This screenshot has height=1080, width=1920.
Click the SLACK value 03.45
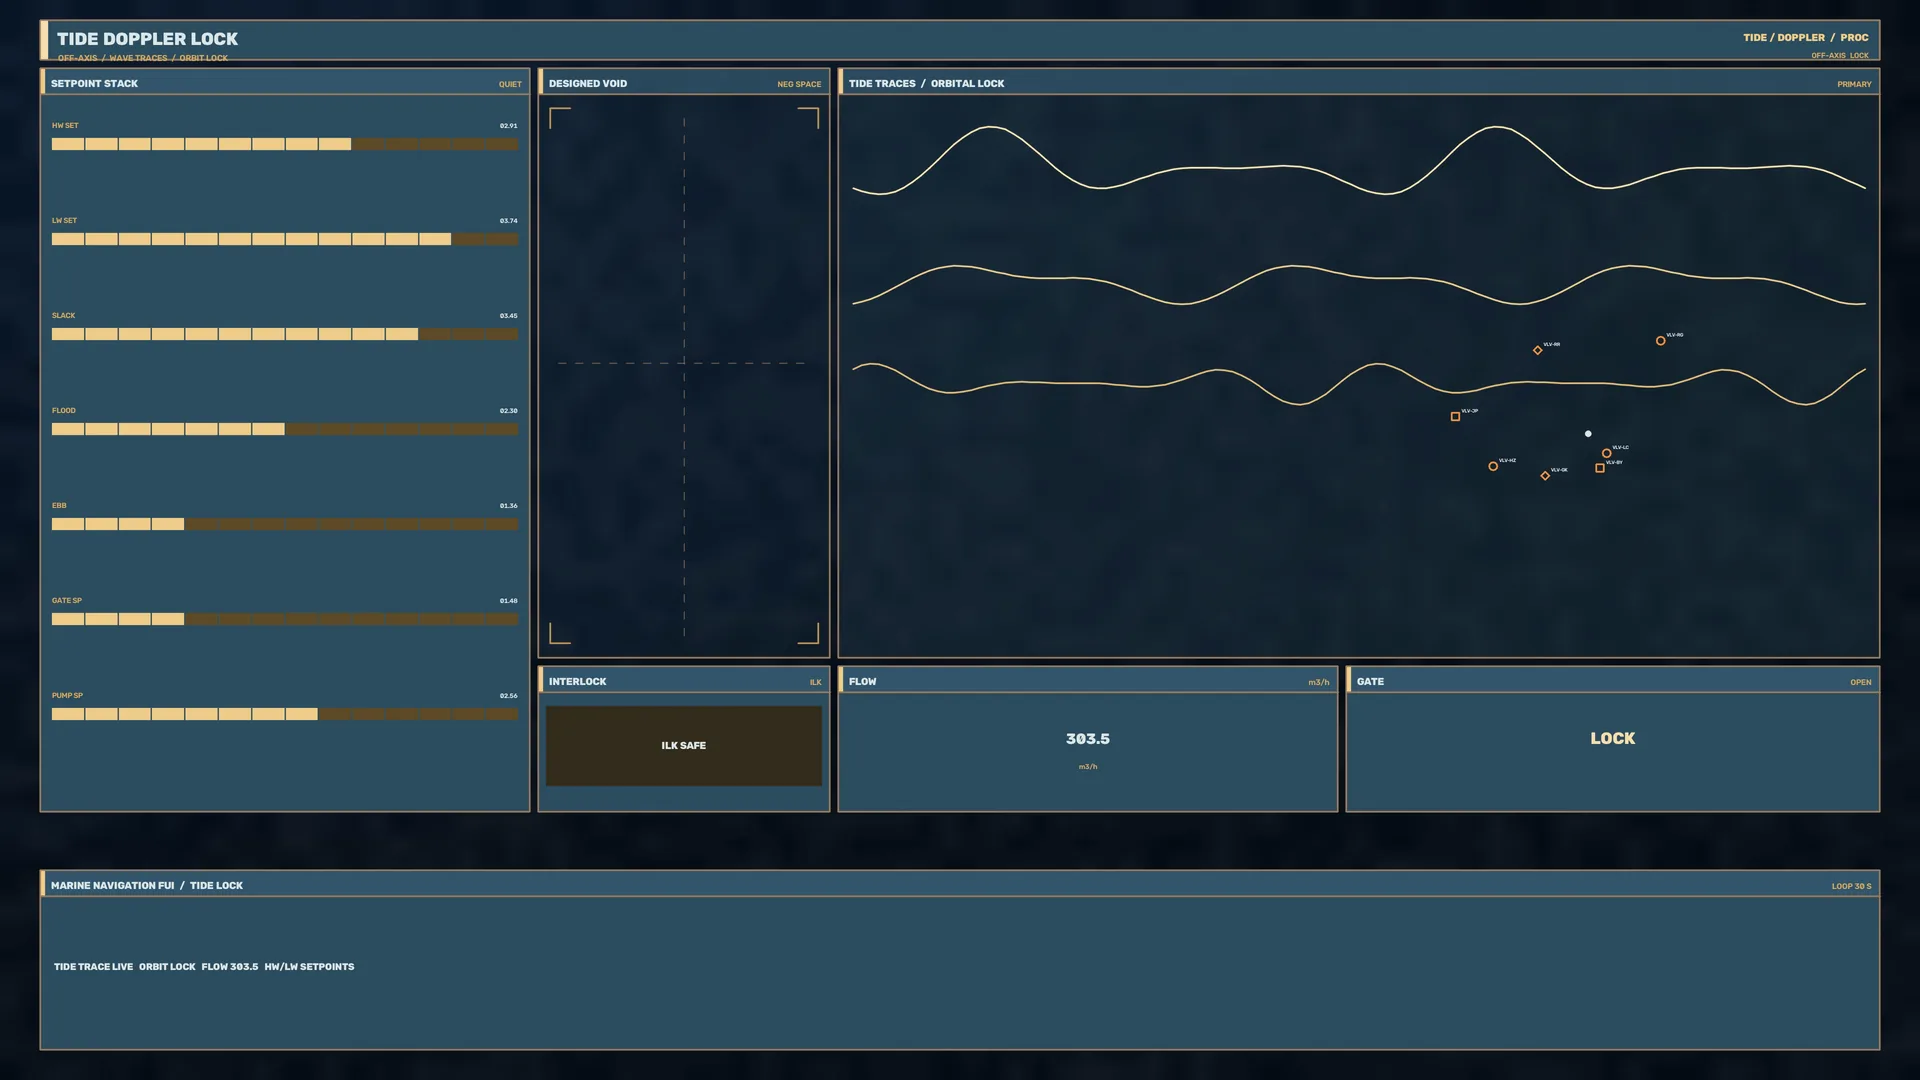508,316
